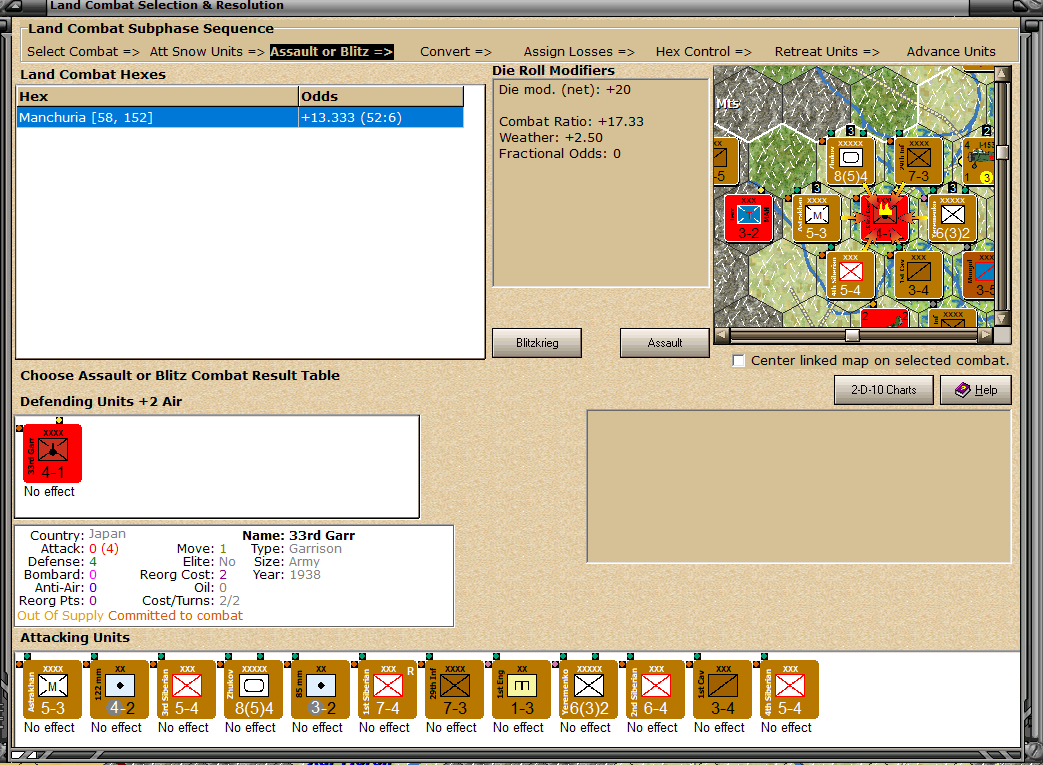Click the Convert subphase step
The height and width of the screenshot is (765, 1043).
coord(456,51)
